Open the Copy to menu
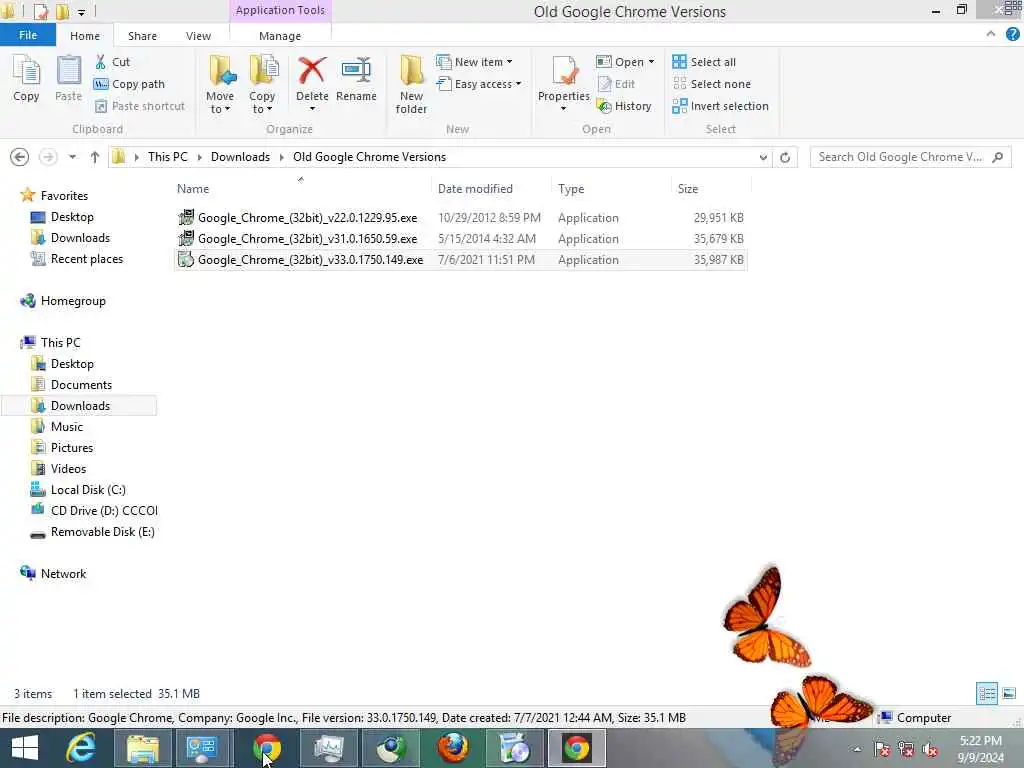This screenshot has height=768, width=1024. [x=262, y=84]
